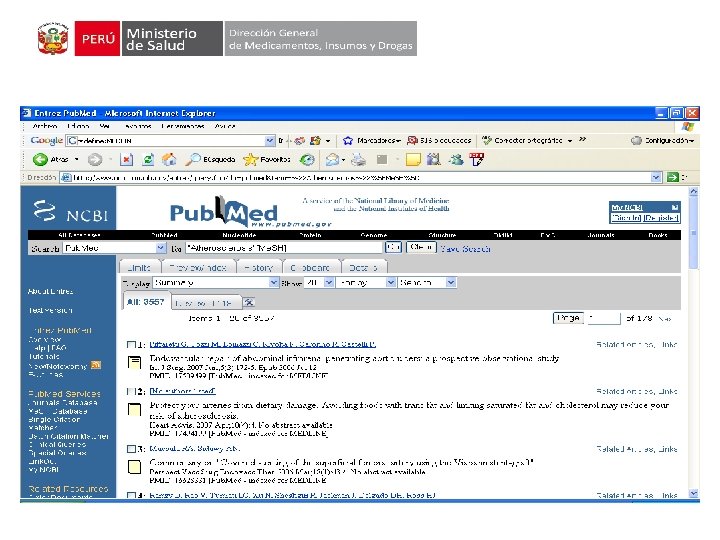Stop loading with the red X icon
This screenshot has width=720, height=540.
[x=126, y=159]
